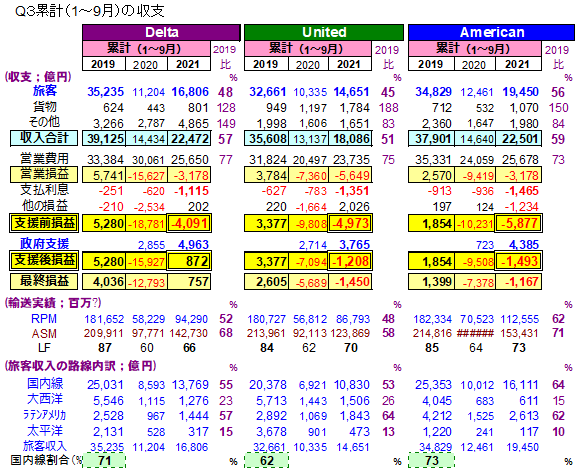Viewport: 583px width, 476px height.
Task: Click the 収入合計 row label
Action: coord(44,138)
